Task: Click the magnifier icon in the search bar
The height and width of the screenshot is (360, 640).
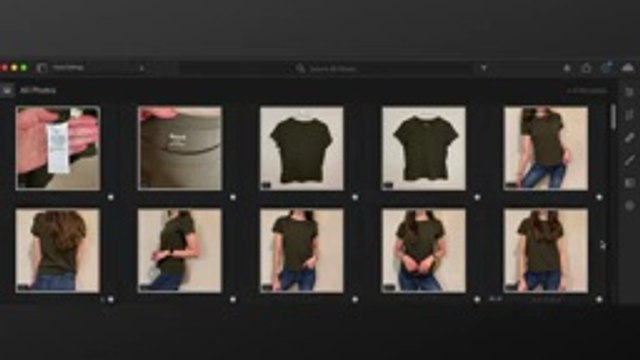Action: point(300,68)
